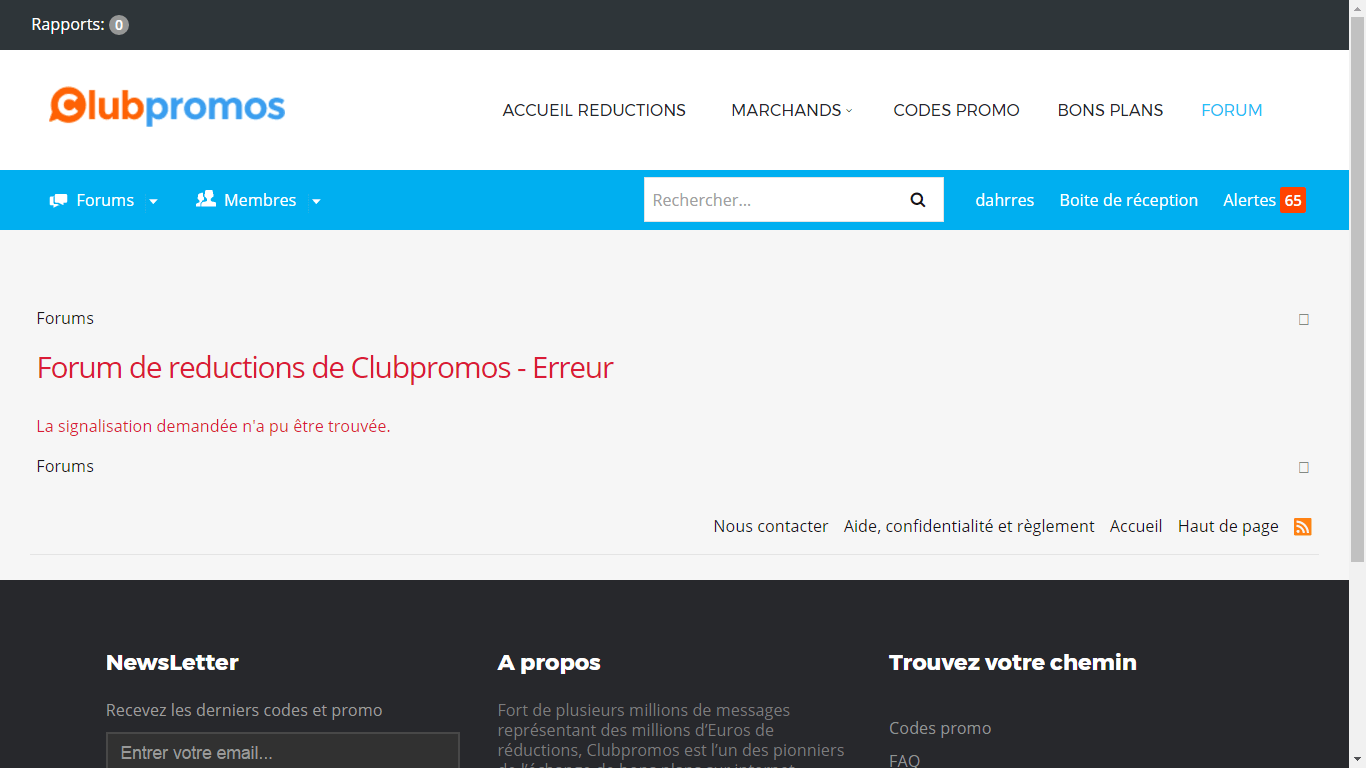This screenshot has width=1366, height=768.
Task: Open Boite de réception link
Action: click(1128, 200)
